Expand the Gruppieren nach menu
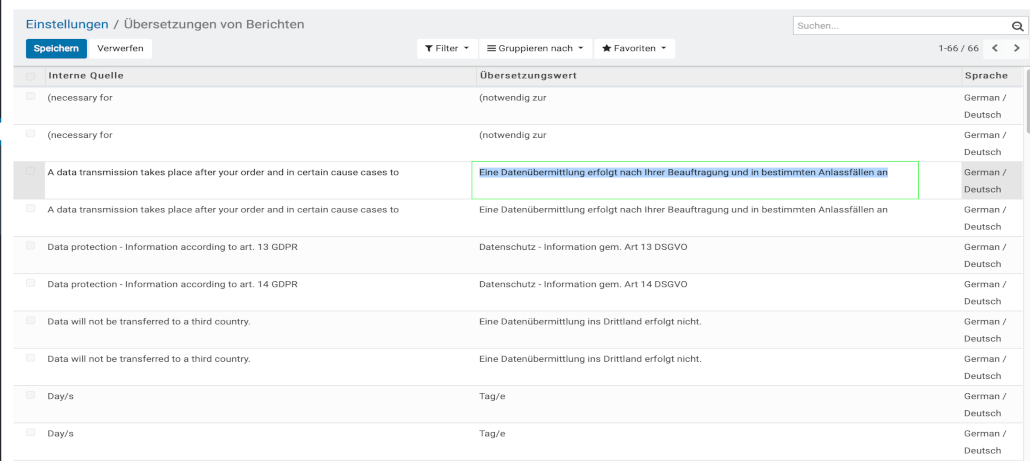The image size is (1030, 461). click(x=535, y=48)
